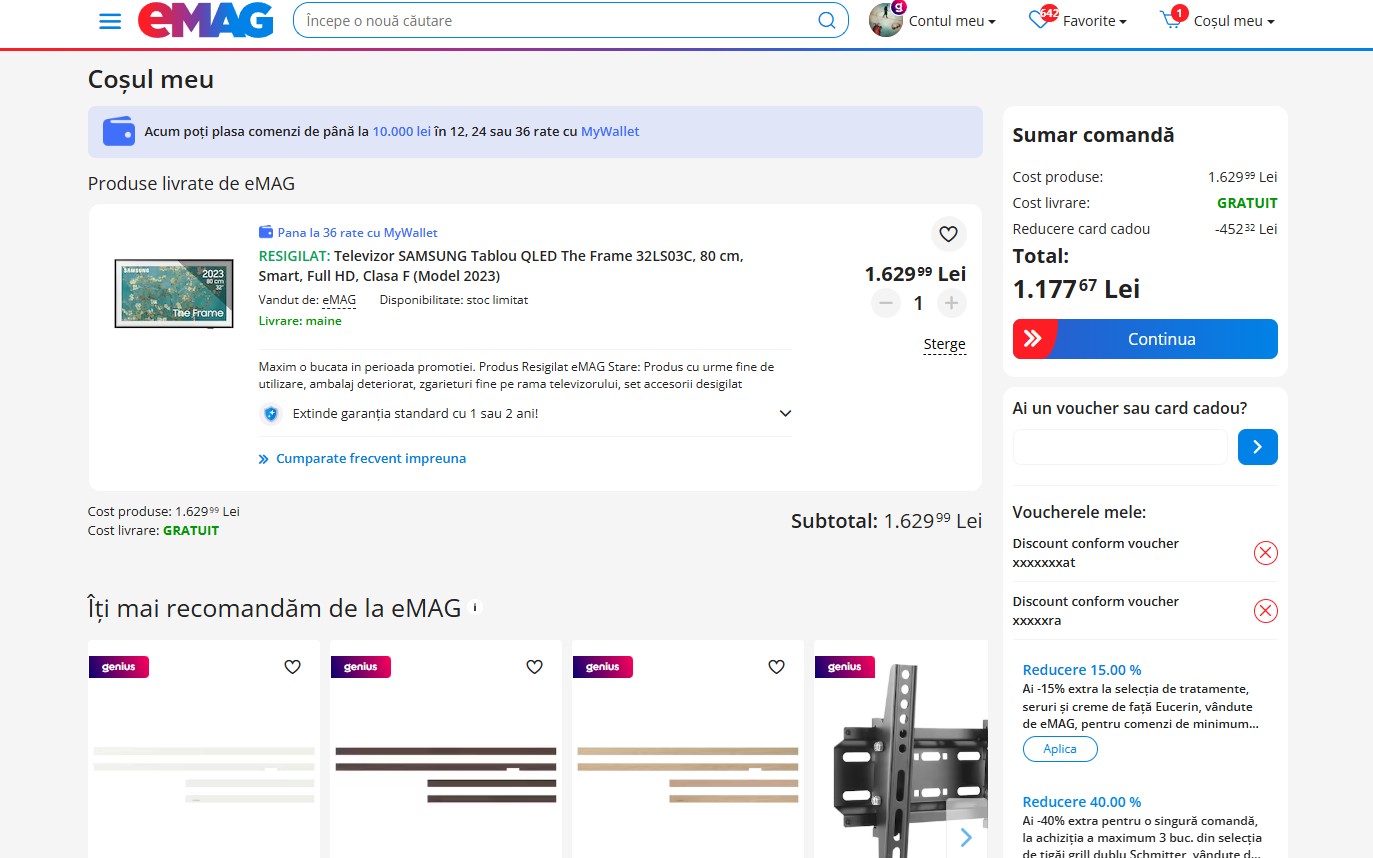Click the 'Voucherele mele:' heading
The image size is (1373, 858).
point(1079,512)
